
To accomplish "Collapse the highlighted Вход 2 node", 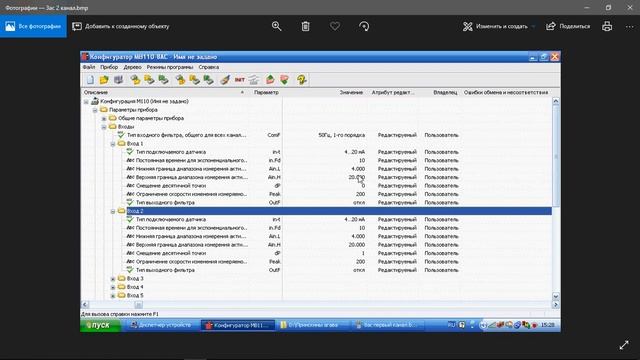I will (x=113, y=211).
